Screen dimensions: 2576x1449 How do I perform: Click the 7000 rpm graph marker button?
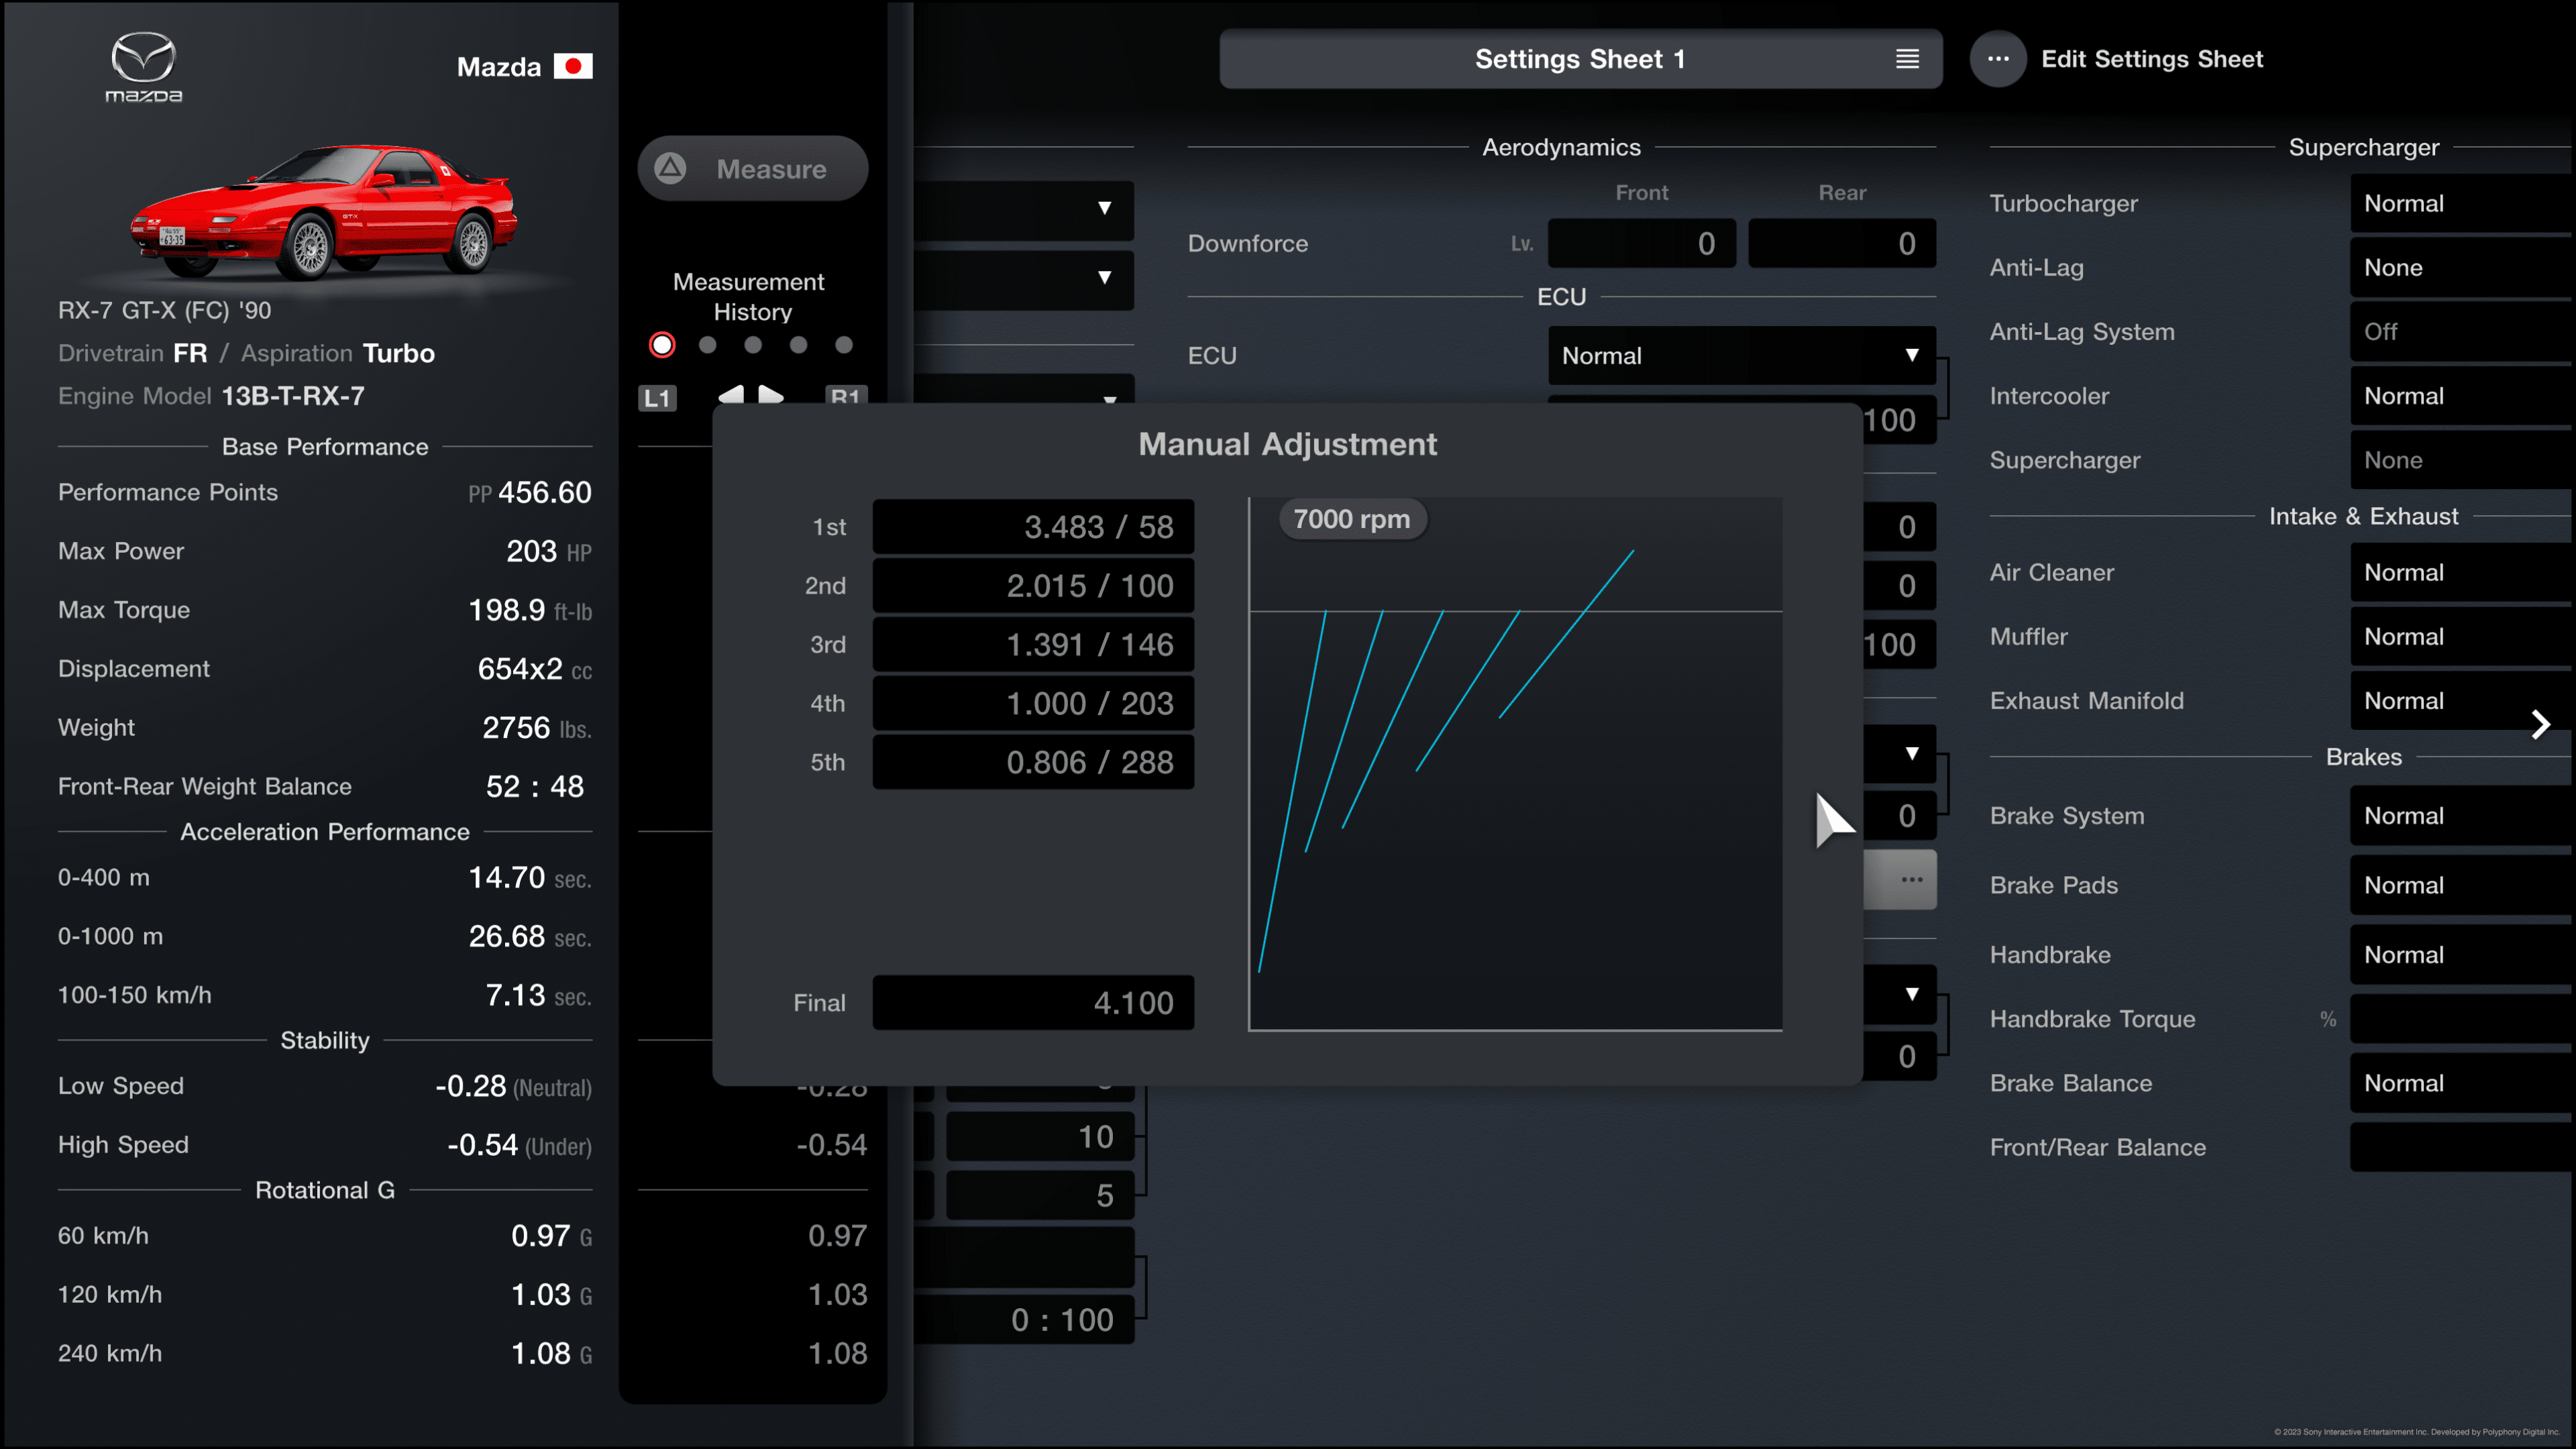(x=1350, y=519)
